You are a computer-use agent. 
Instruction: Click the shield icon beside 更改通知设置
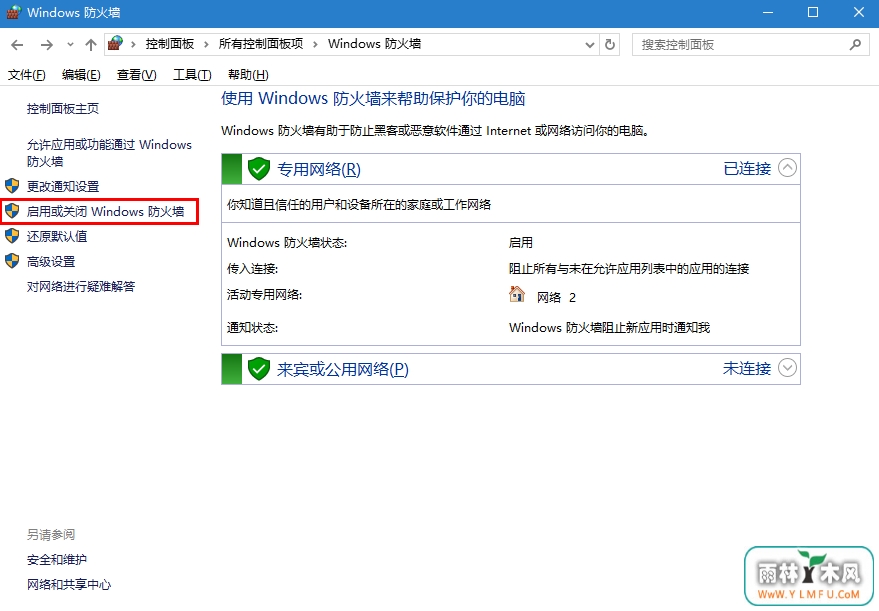click(12, 186)
